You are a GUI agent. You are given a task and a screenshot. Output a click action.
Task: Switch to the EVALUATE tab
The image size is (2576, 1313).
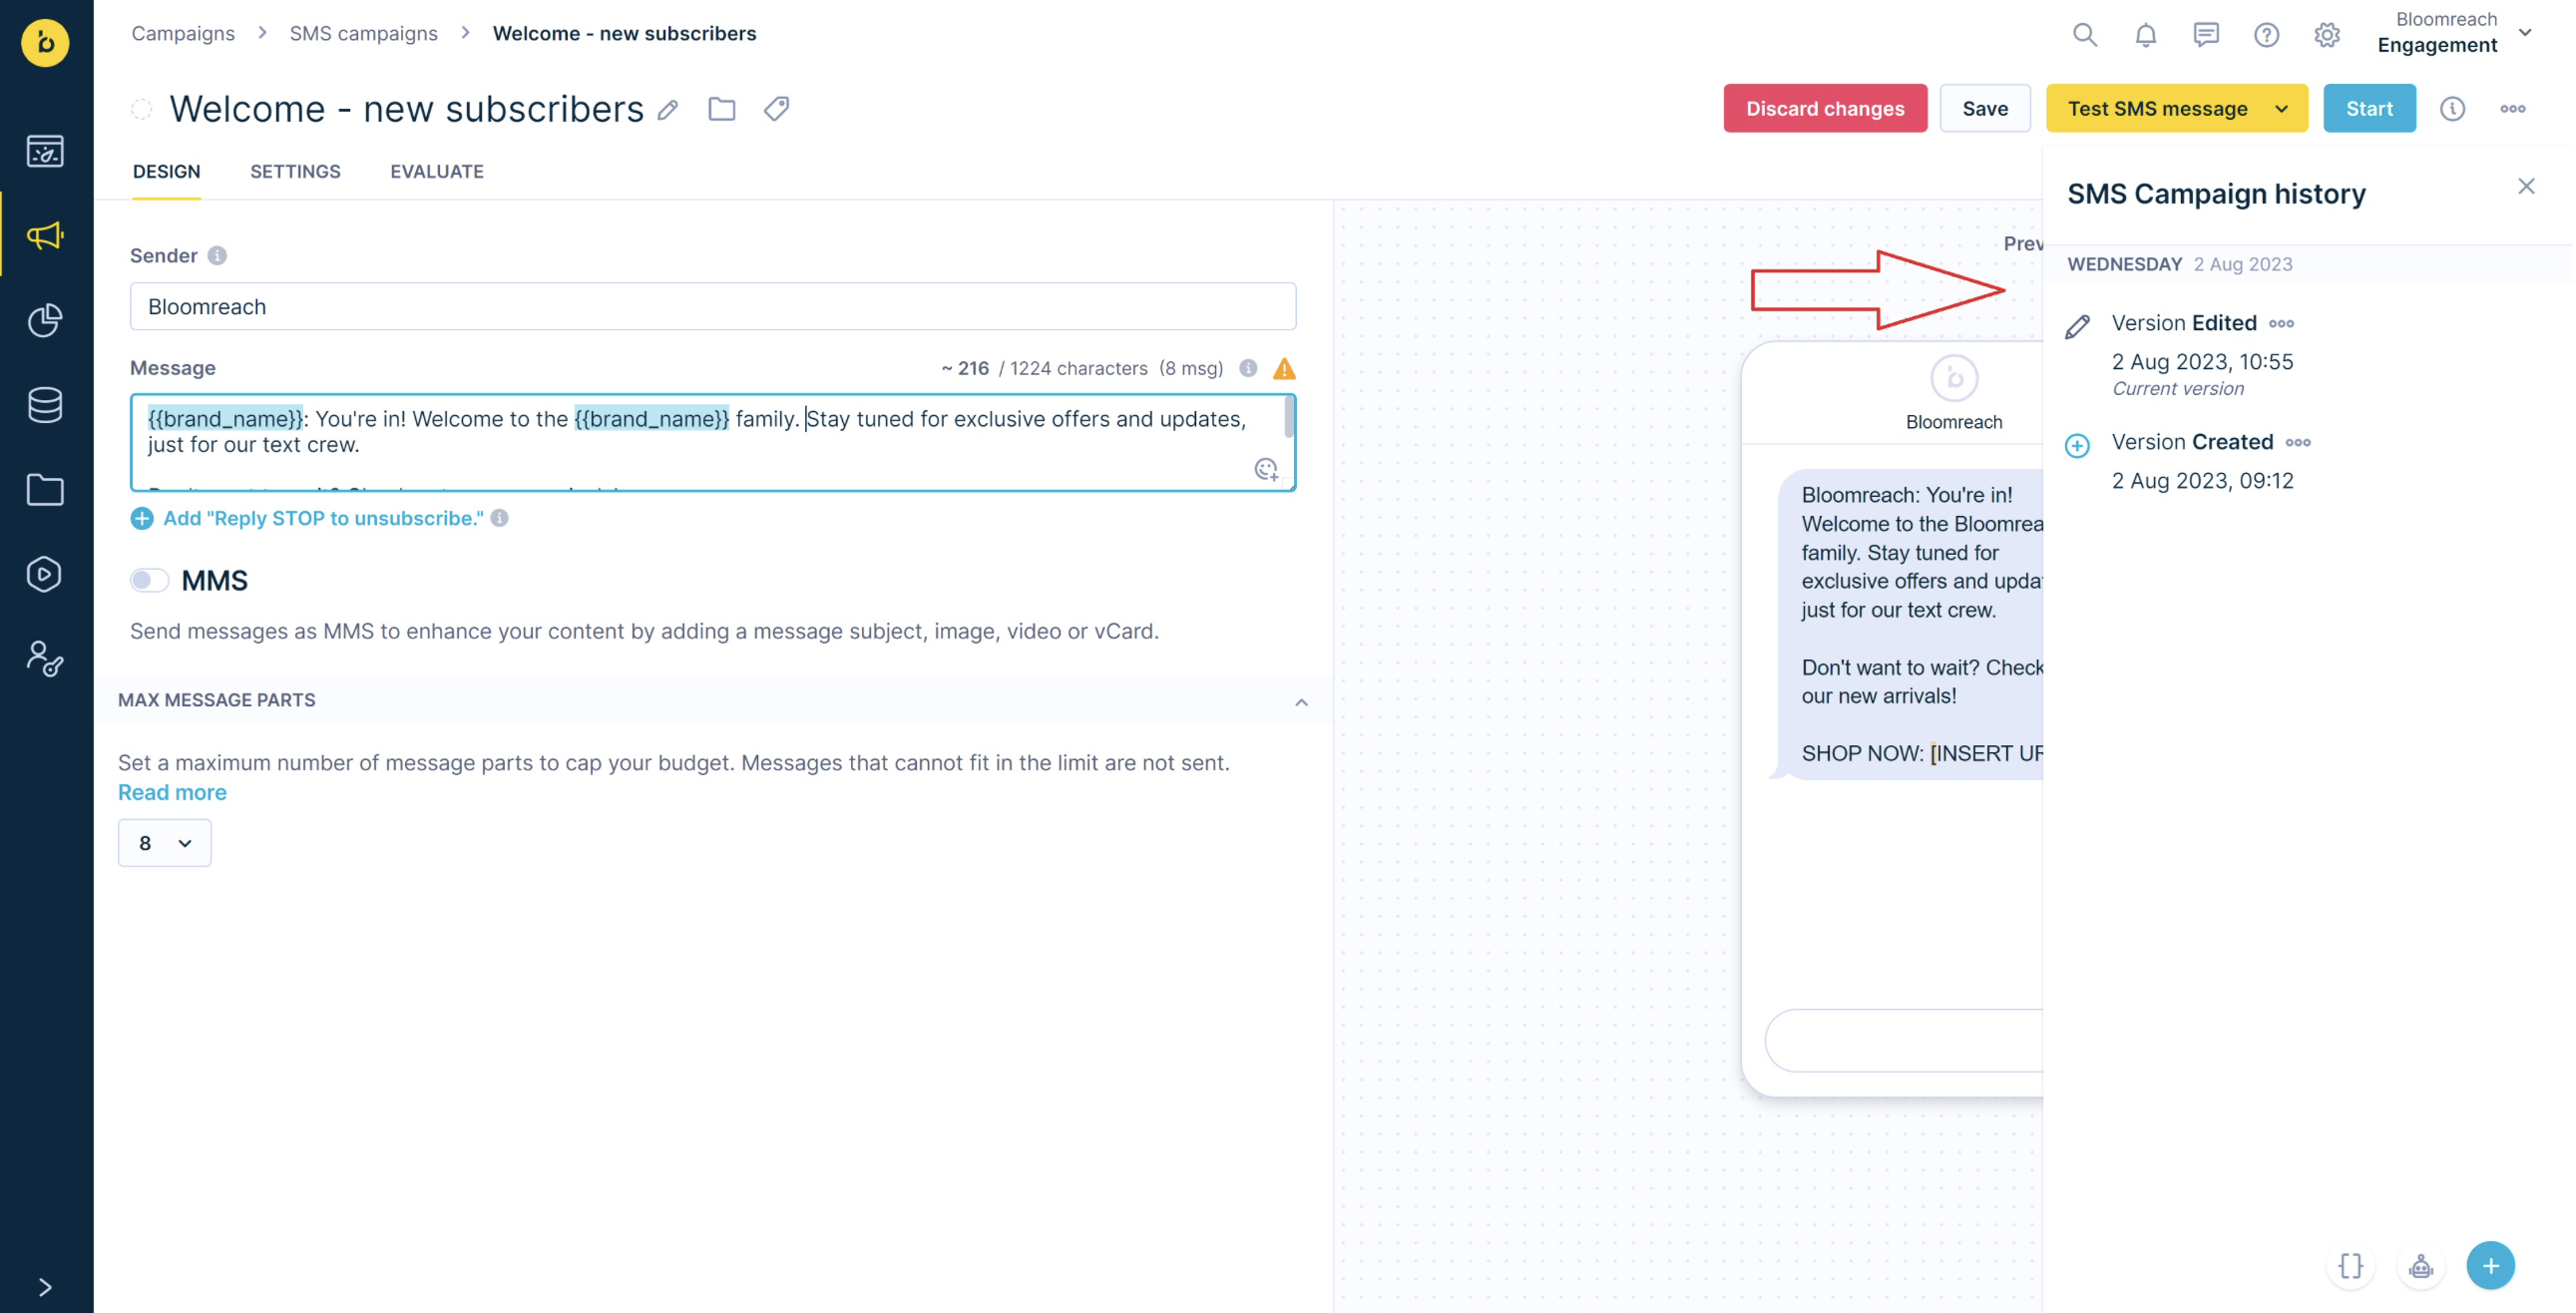[436, 171]
